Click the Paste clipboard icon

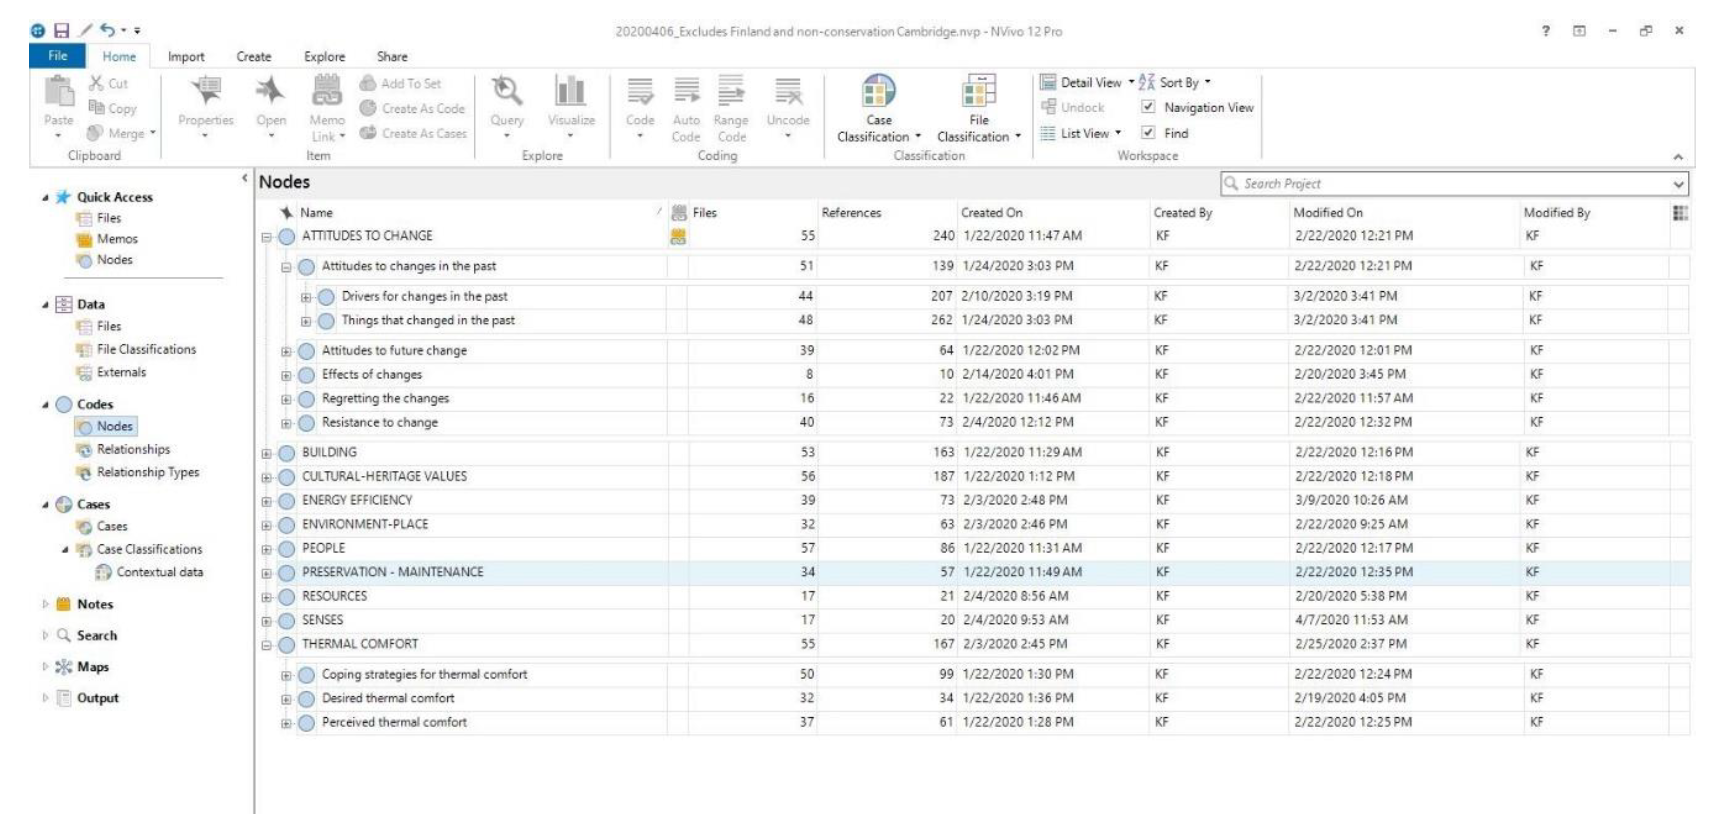pos(59,92)
